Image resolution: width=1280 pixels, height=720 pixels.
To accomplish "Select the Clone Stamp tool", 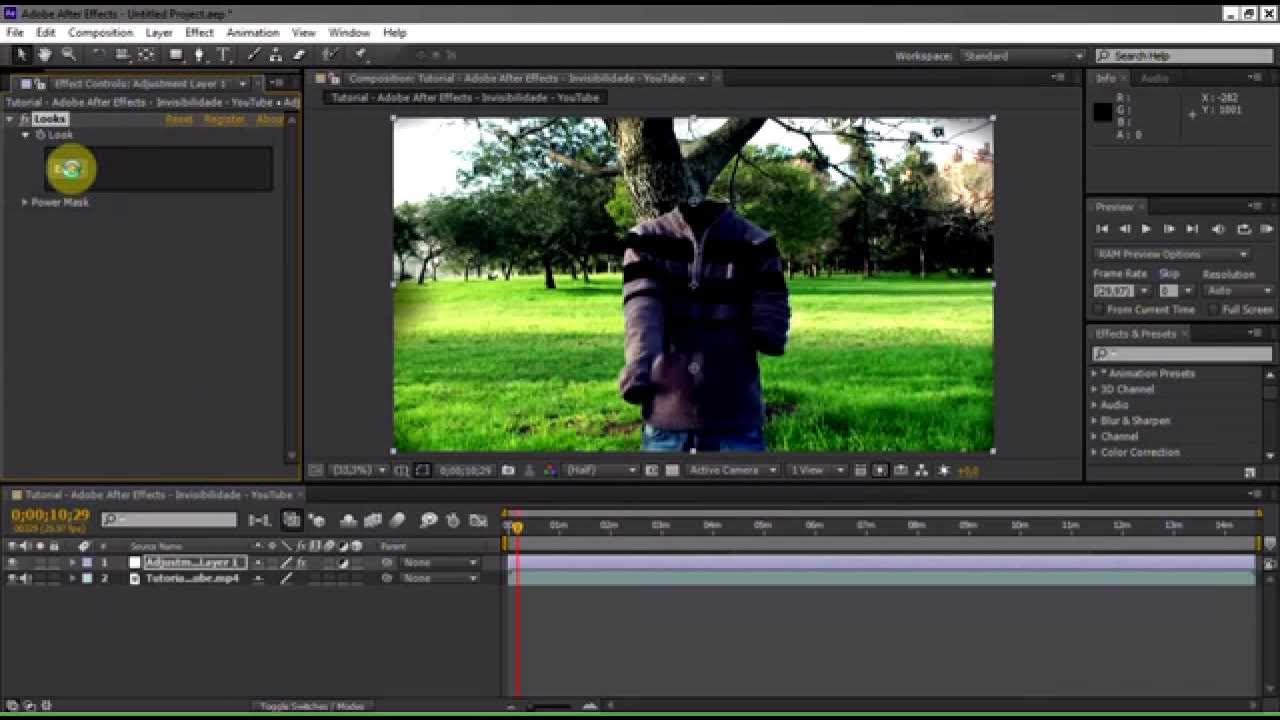I will pyautogui.click(x=275, y=55).
